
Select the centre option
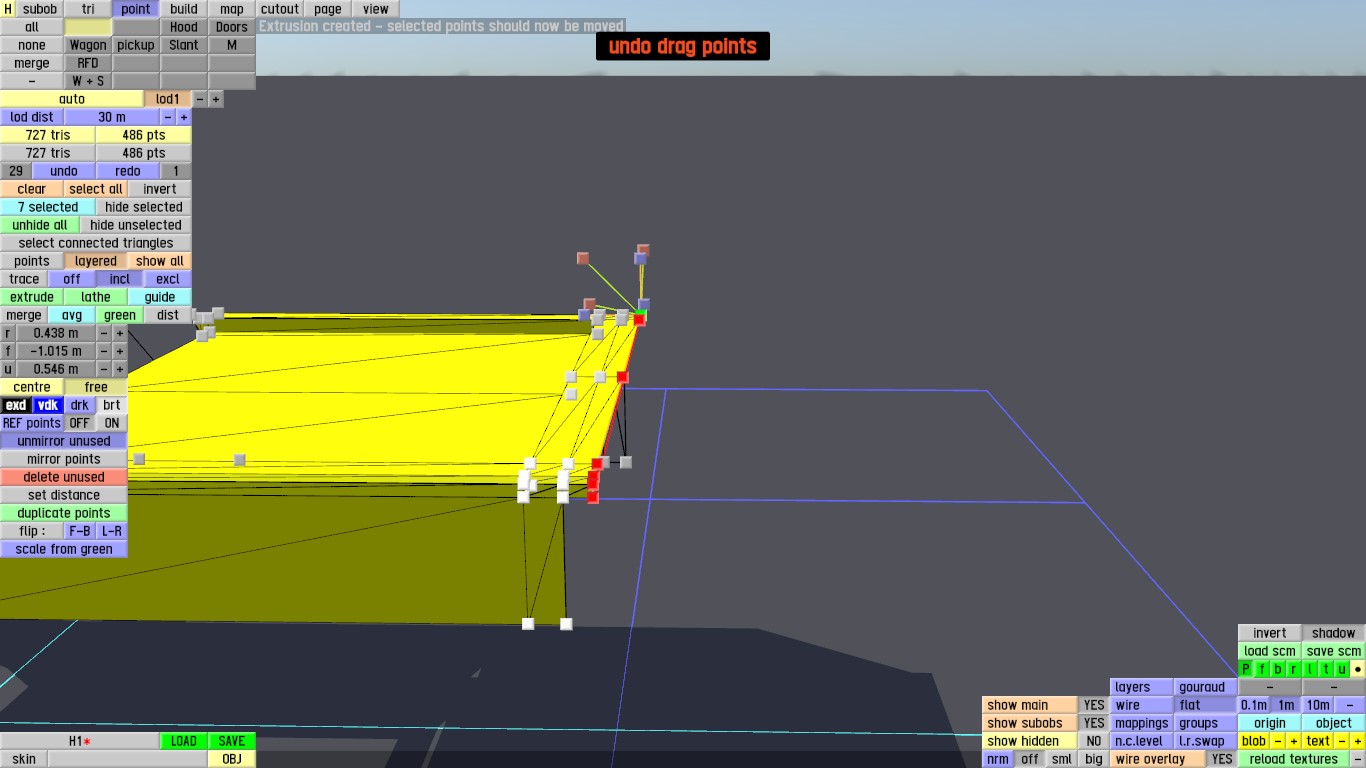(x=32, y=387)
